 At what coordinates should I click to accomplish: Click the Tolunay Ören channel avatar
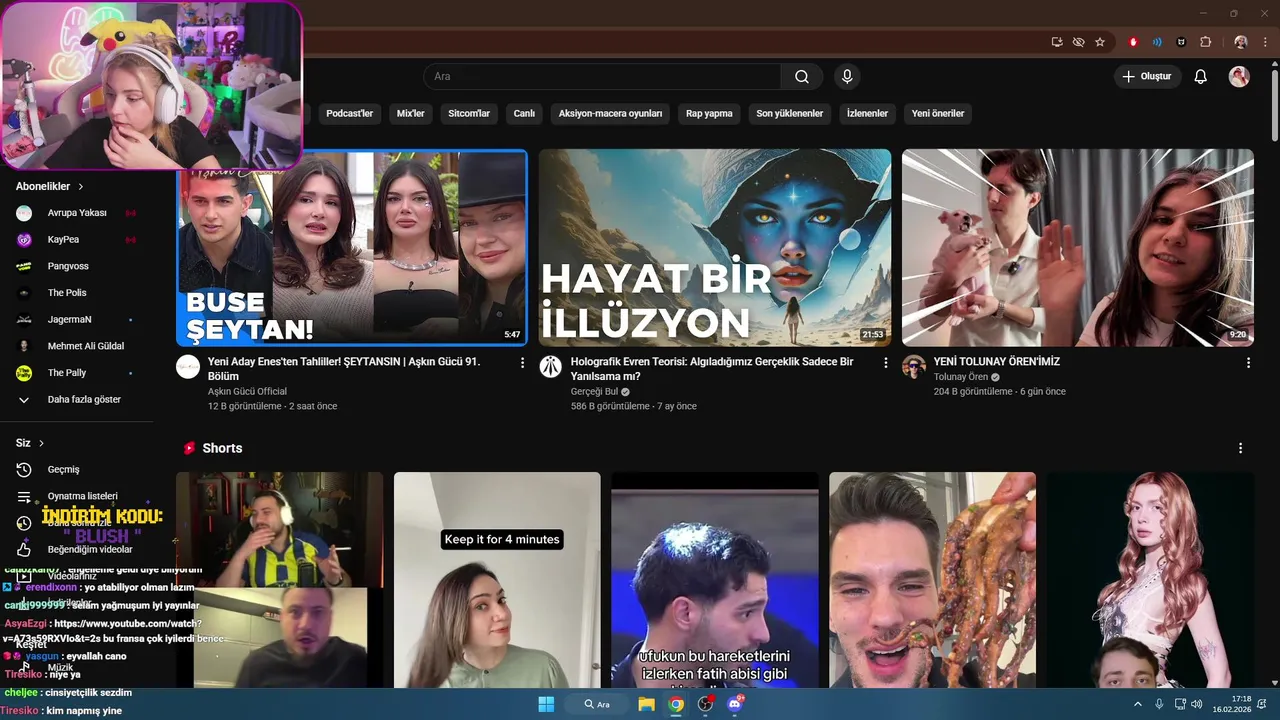tap(914, 367)
